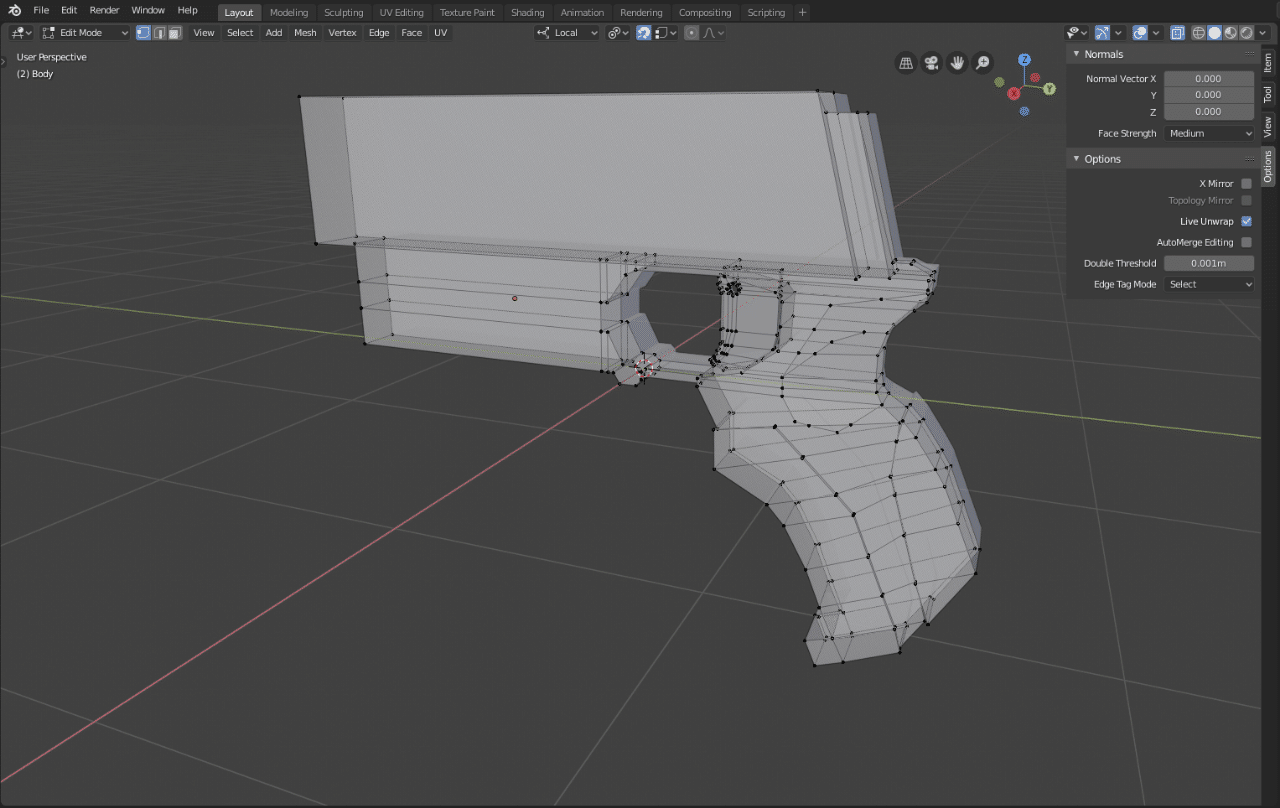Toggle proportional editing circle icon
This screenshot has height=808, width=1280.
pos(691,33)
